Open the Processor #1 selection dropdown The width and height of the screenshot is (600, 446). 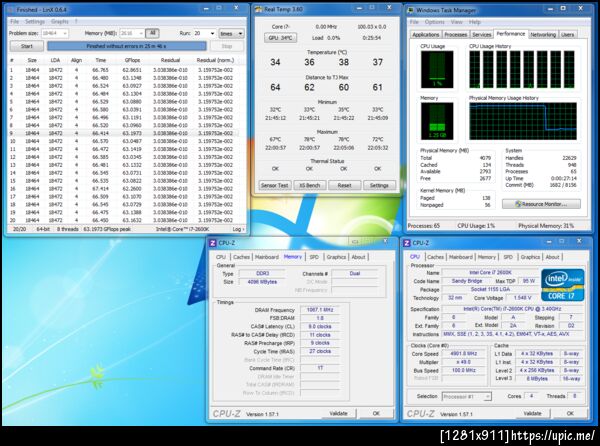[x=467, y=397]
